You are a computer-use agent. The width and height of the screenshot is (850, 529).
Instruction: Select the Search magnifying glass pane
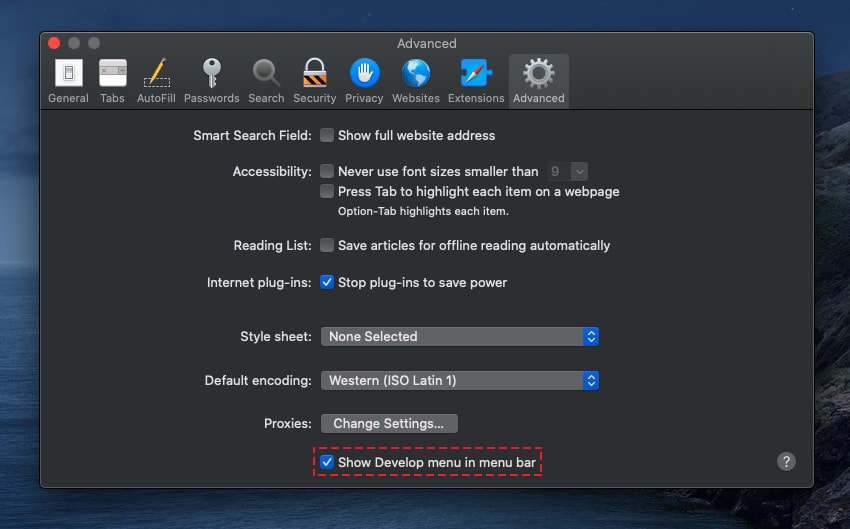266,81
